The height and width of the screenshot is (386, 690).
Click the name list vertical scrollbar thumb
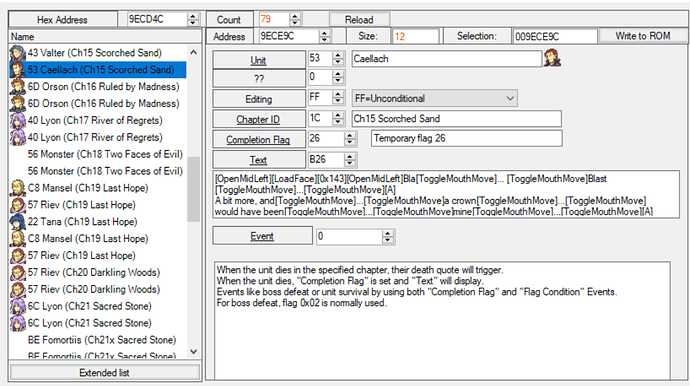tap(193, 189)
